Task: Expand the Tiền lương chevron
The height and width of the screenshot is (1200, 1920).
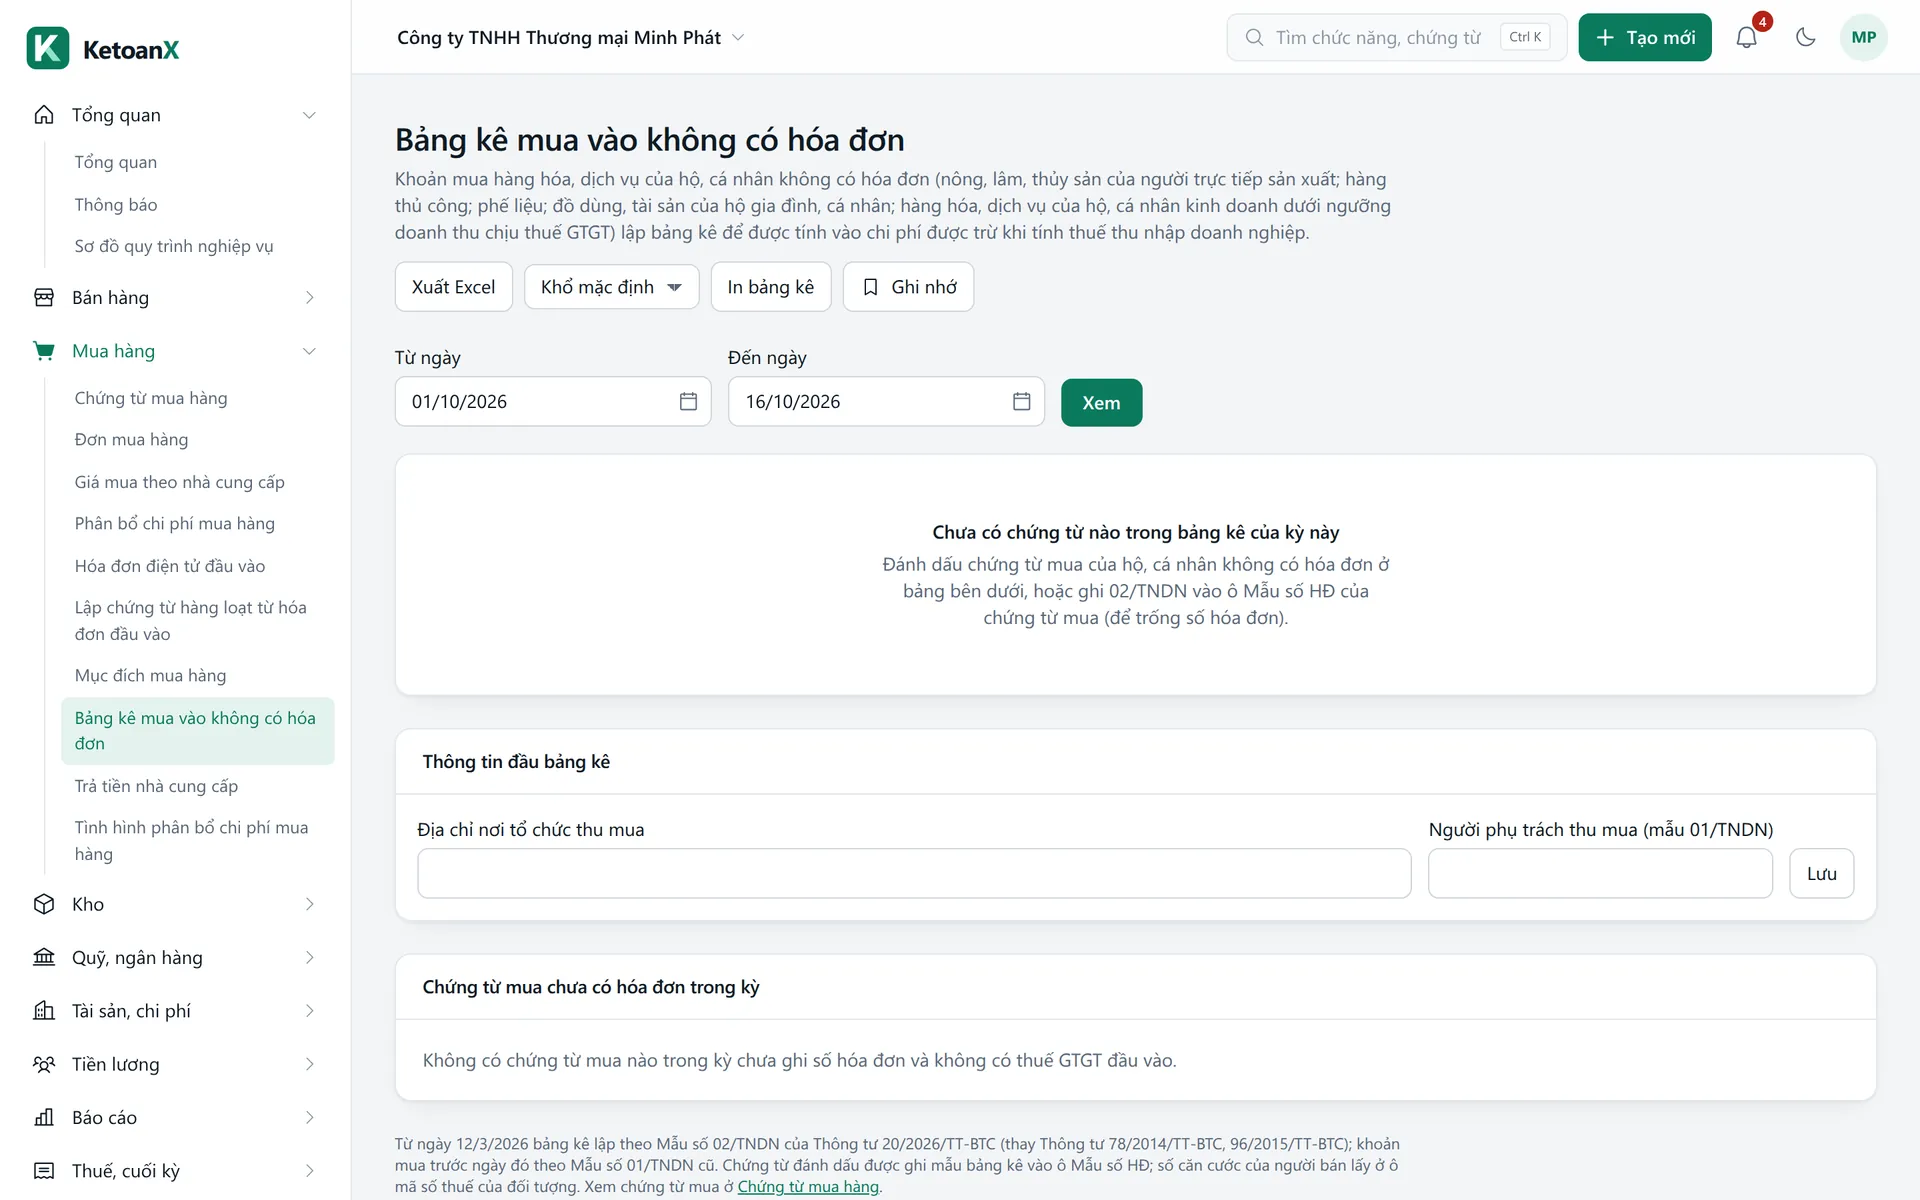Action: [x=309, y=1064]
